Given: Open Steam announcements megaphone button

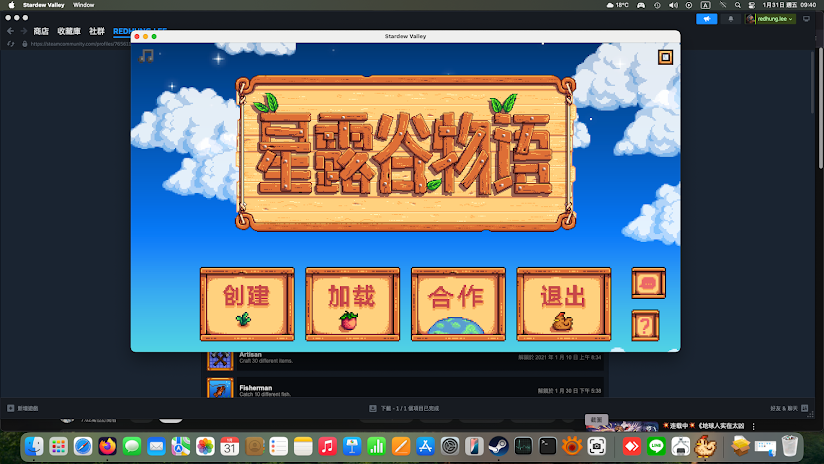Looking at the screenshot, I should [707, 19].
